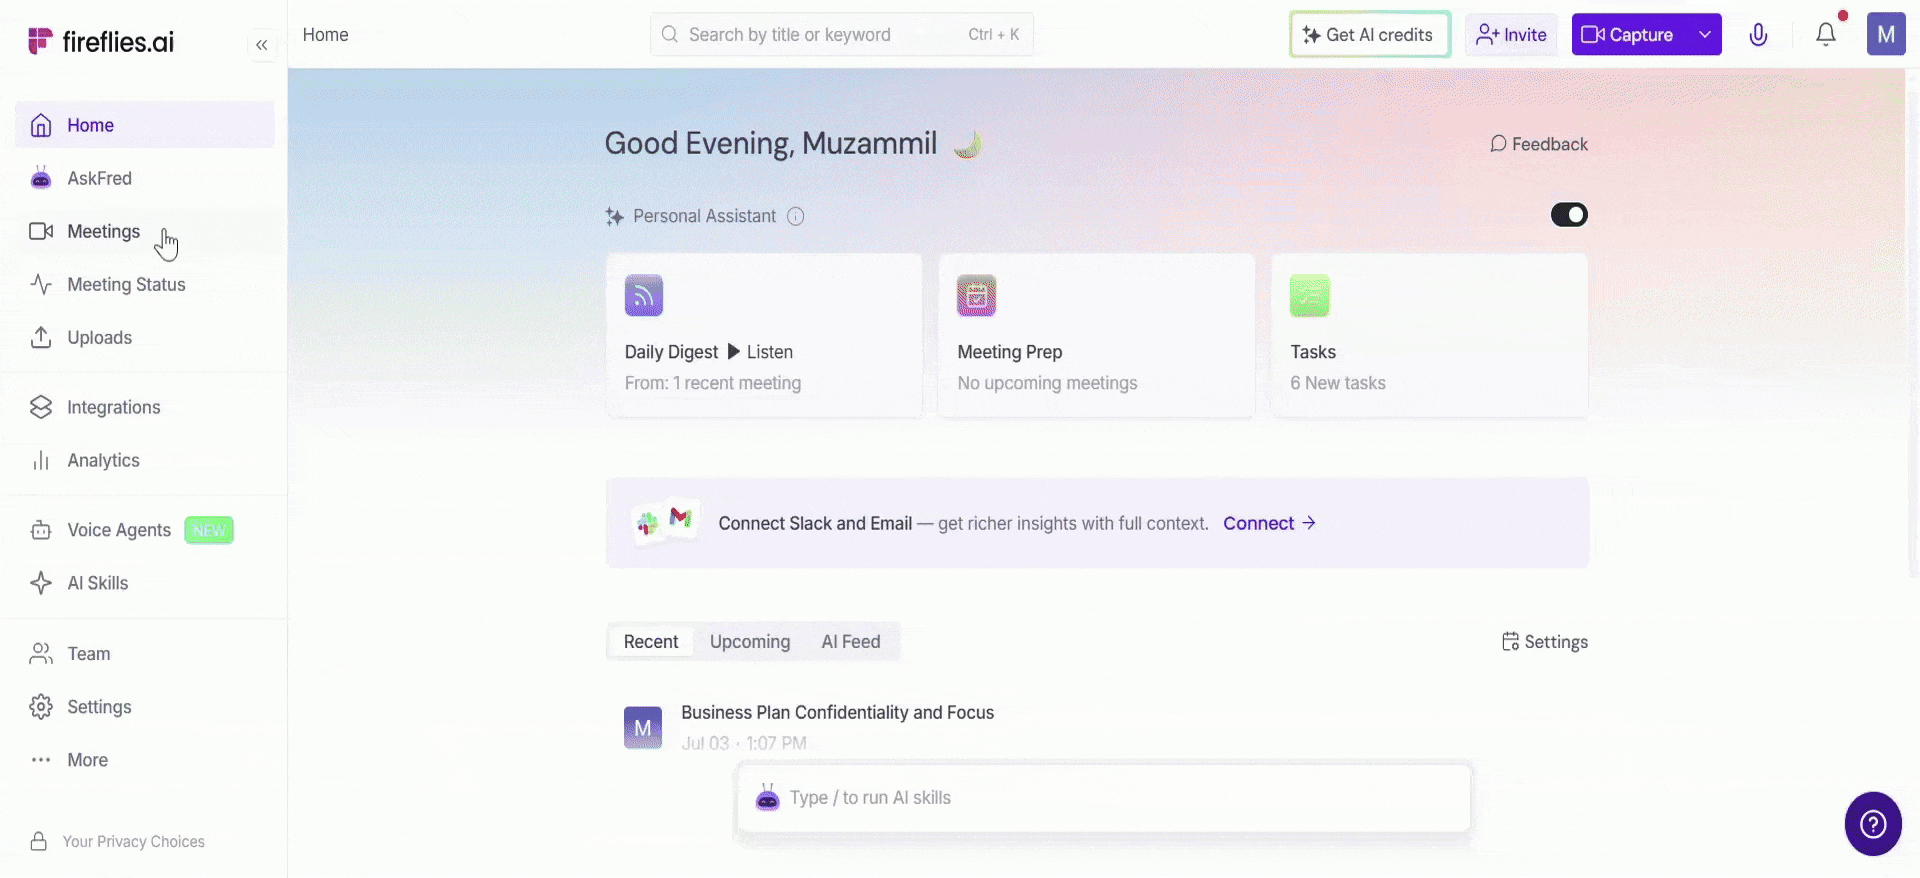The image size is (1920, 878).
Task: Click the Connect link for Slack and Email
Action: point(1269,523)
